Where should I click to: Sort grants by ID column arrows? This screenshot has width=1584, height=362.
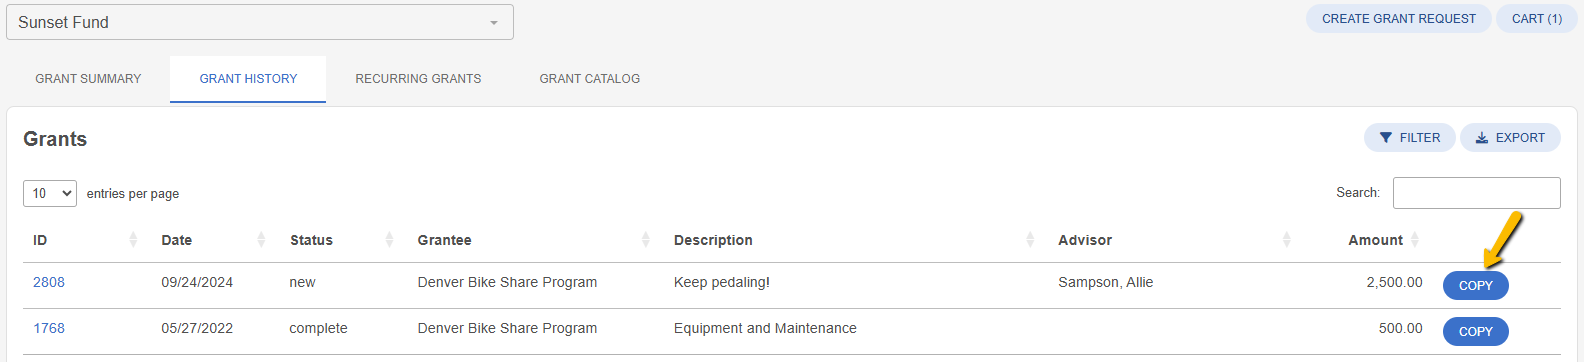click(x=133, y=240)
